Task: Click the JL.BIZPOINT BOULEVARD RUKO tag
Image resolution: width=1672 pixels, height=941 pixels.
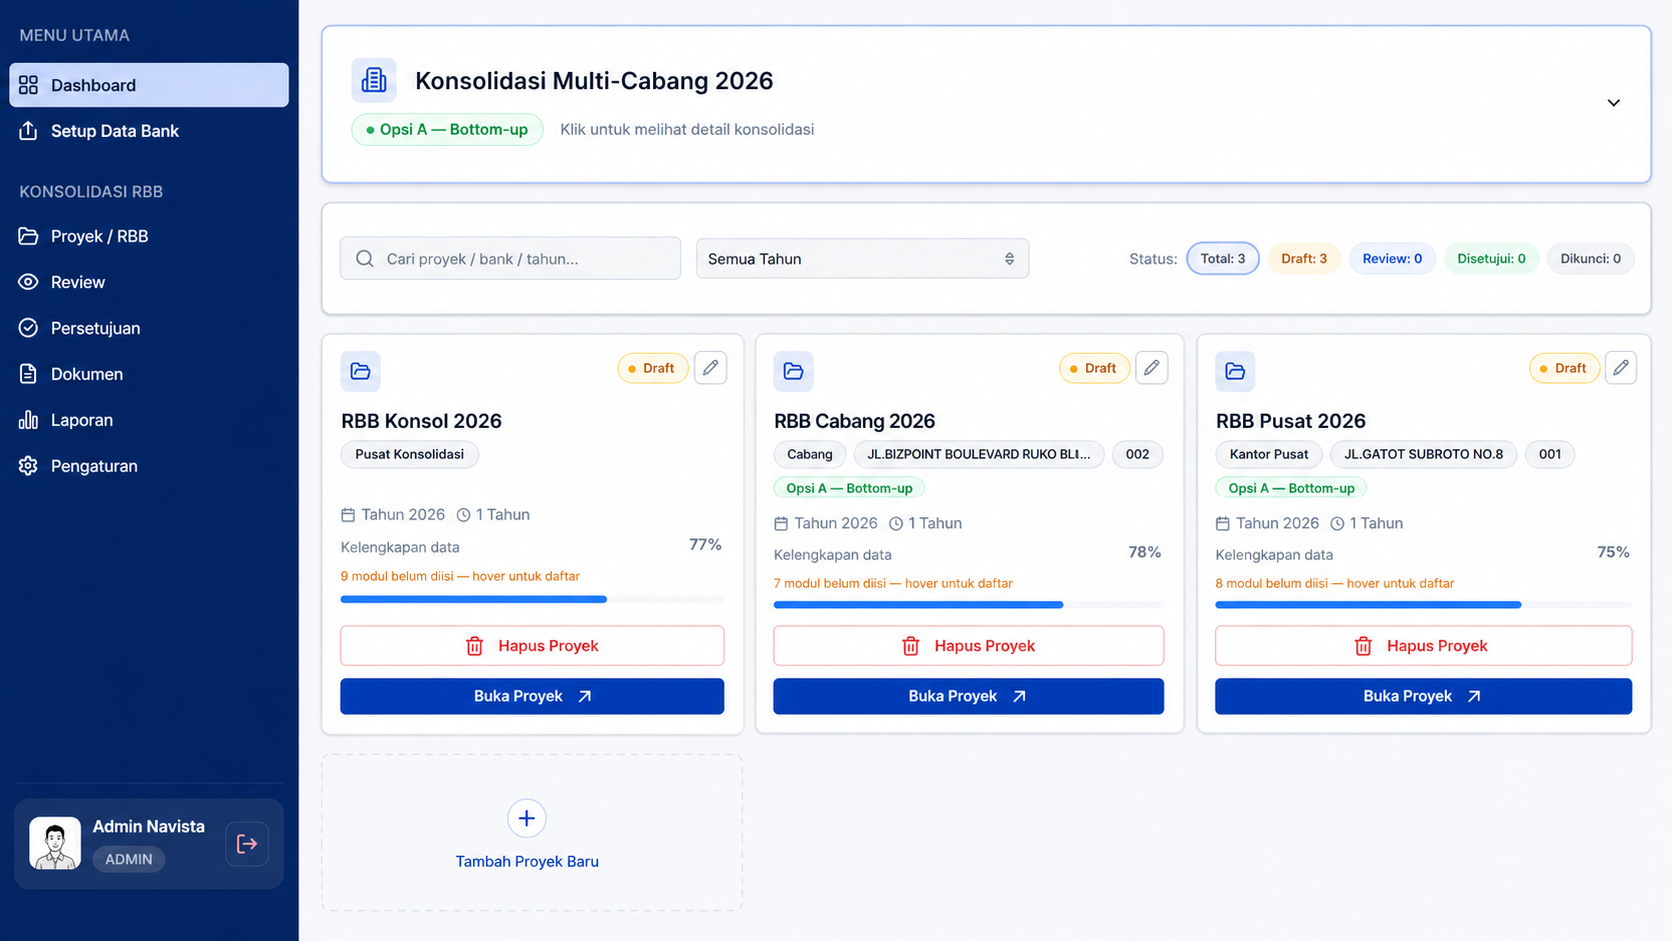Action: pos(979,454)
